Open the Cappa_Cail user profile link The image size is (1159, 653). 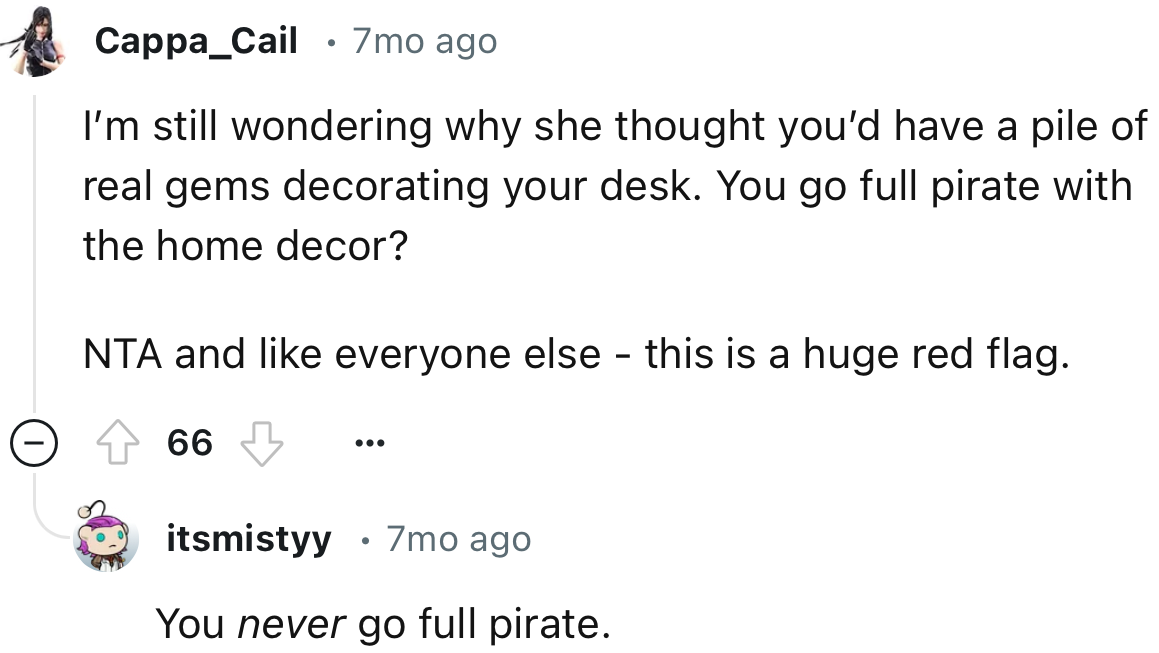click(197, 41)
